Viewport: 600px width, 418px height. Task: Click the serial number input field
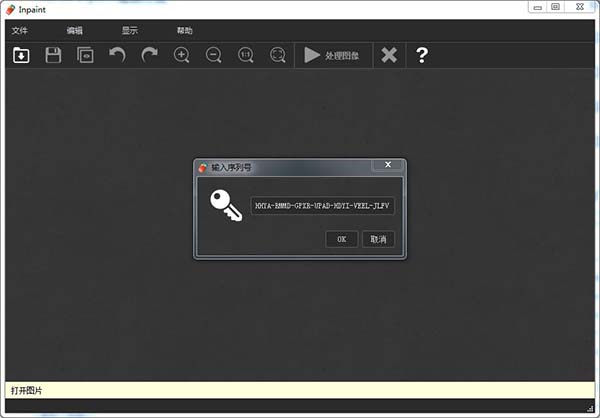[x=322, y=206]
